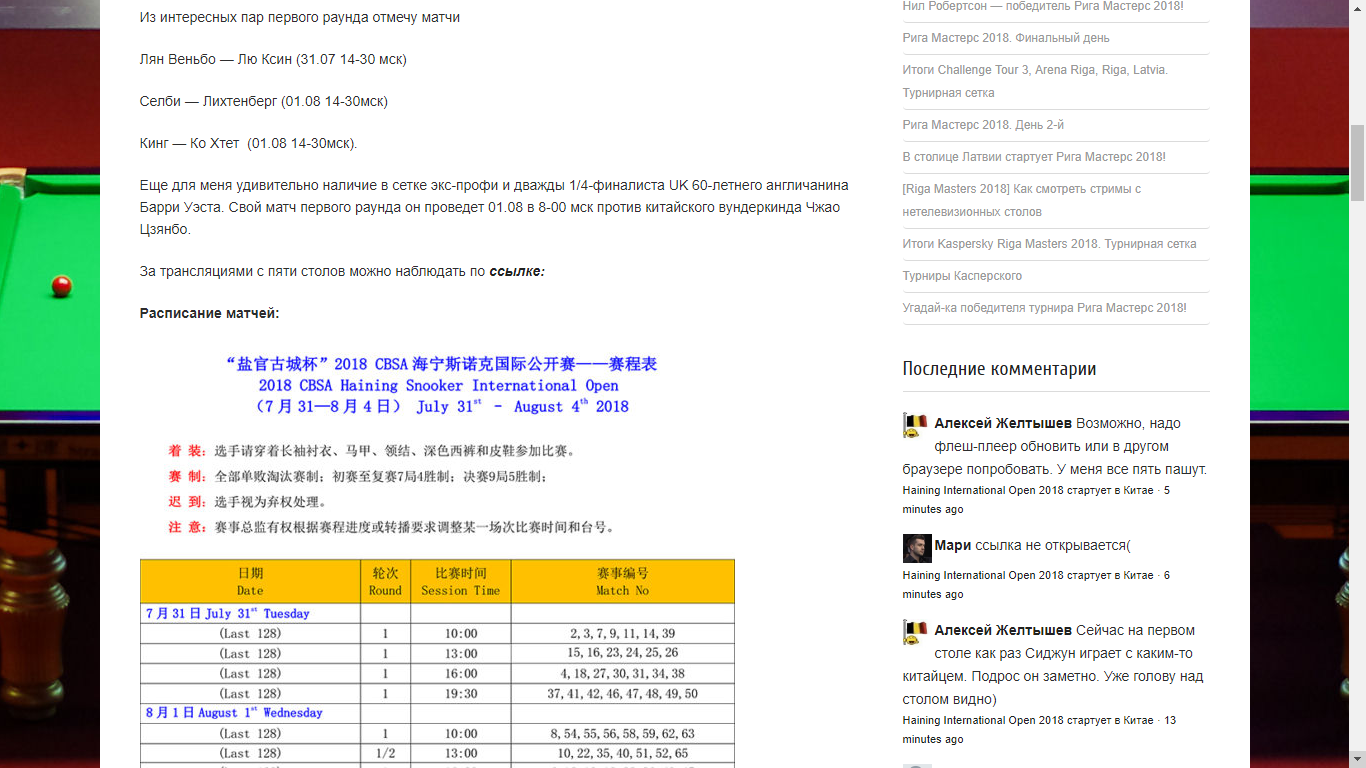
Task: Open 'Рига Мастерс 2018. Финальный день' link
Action: pos(1006,38)
